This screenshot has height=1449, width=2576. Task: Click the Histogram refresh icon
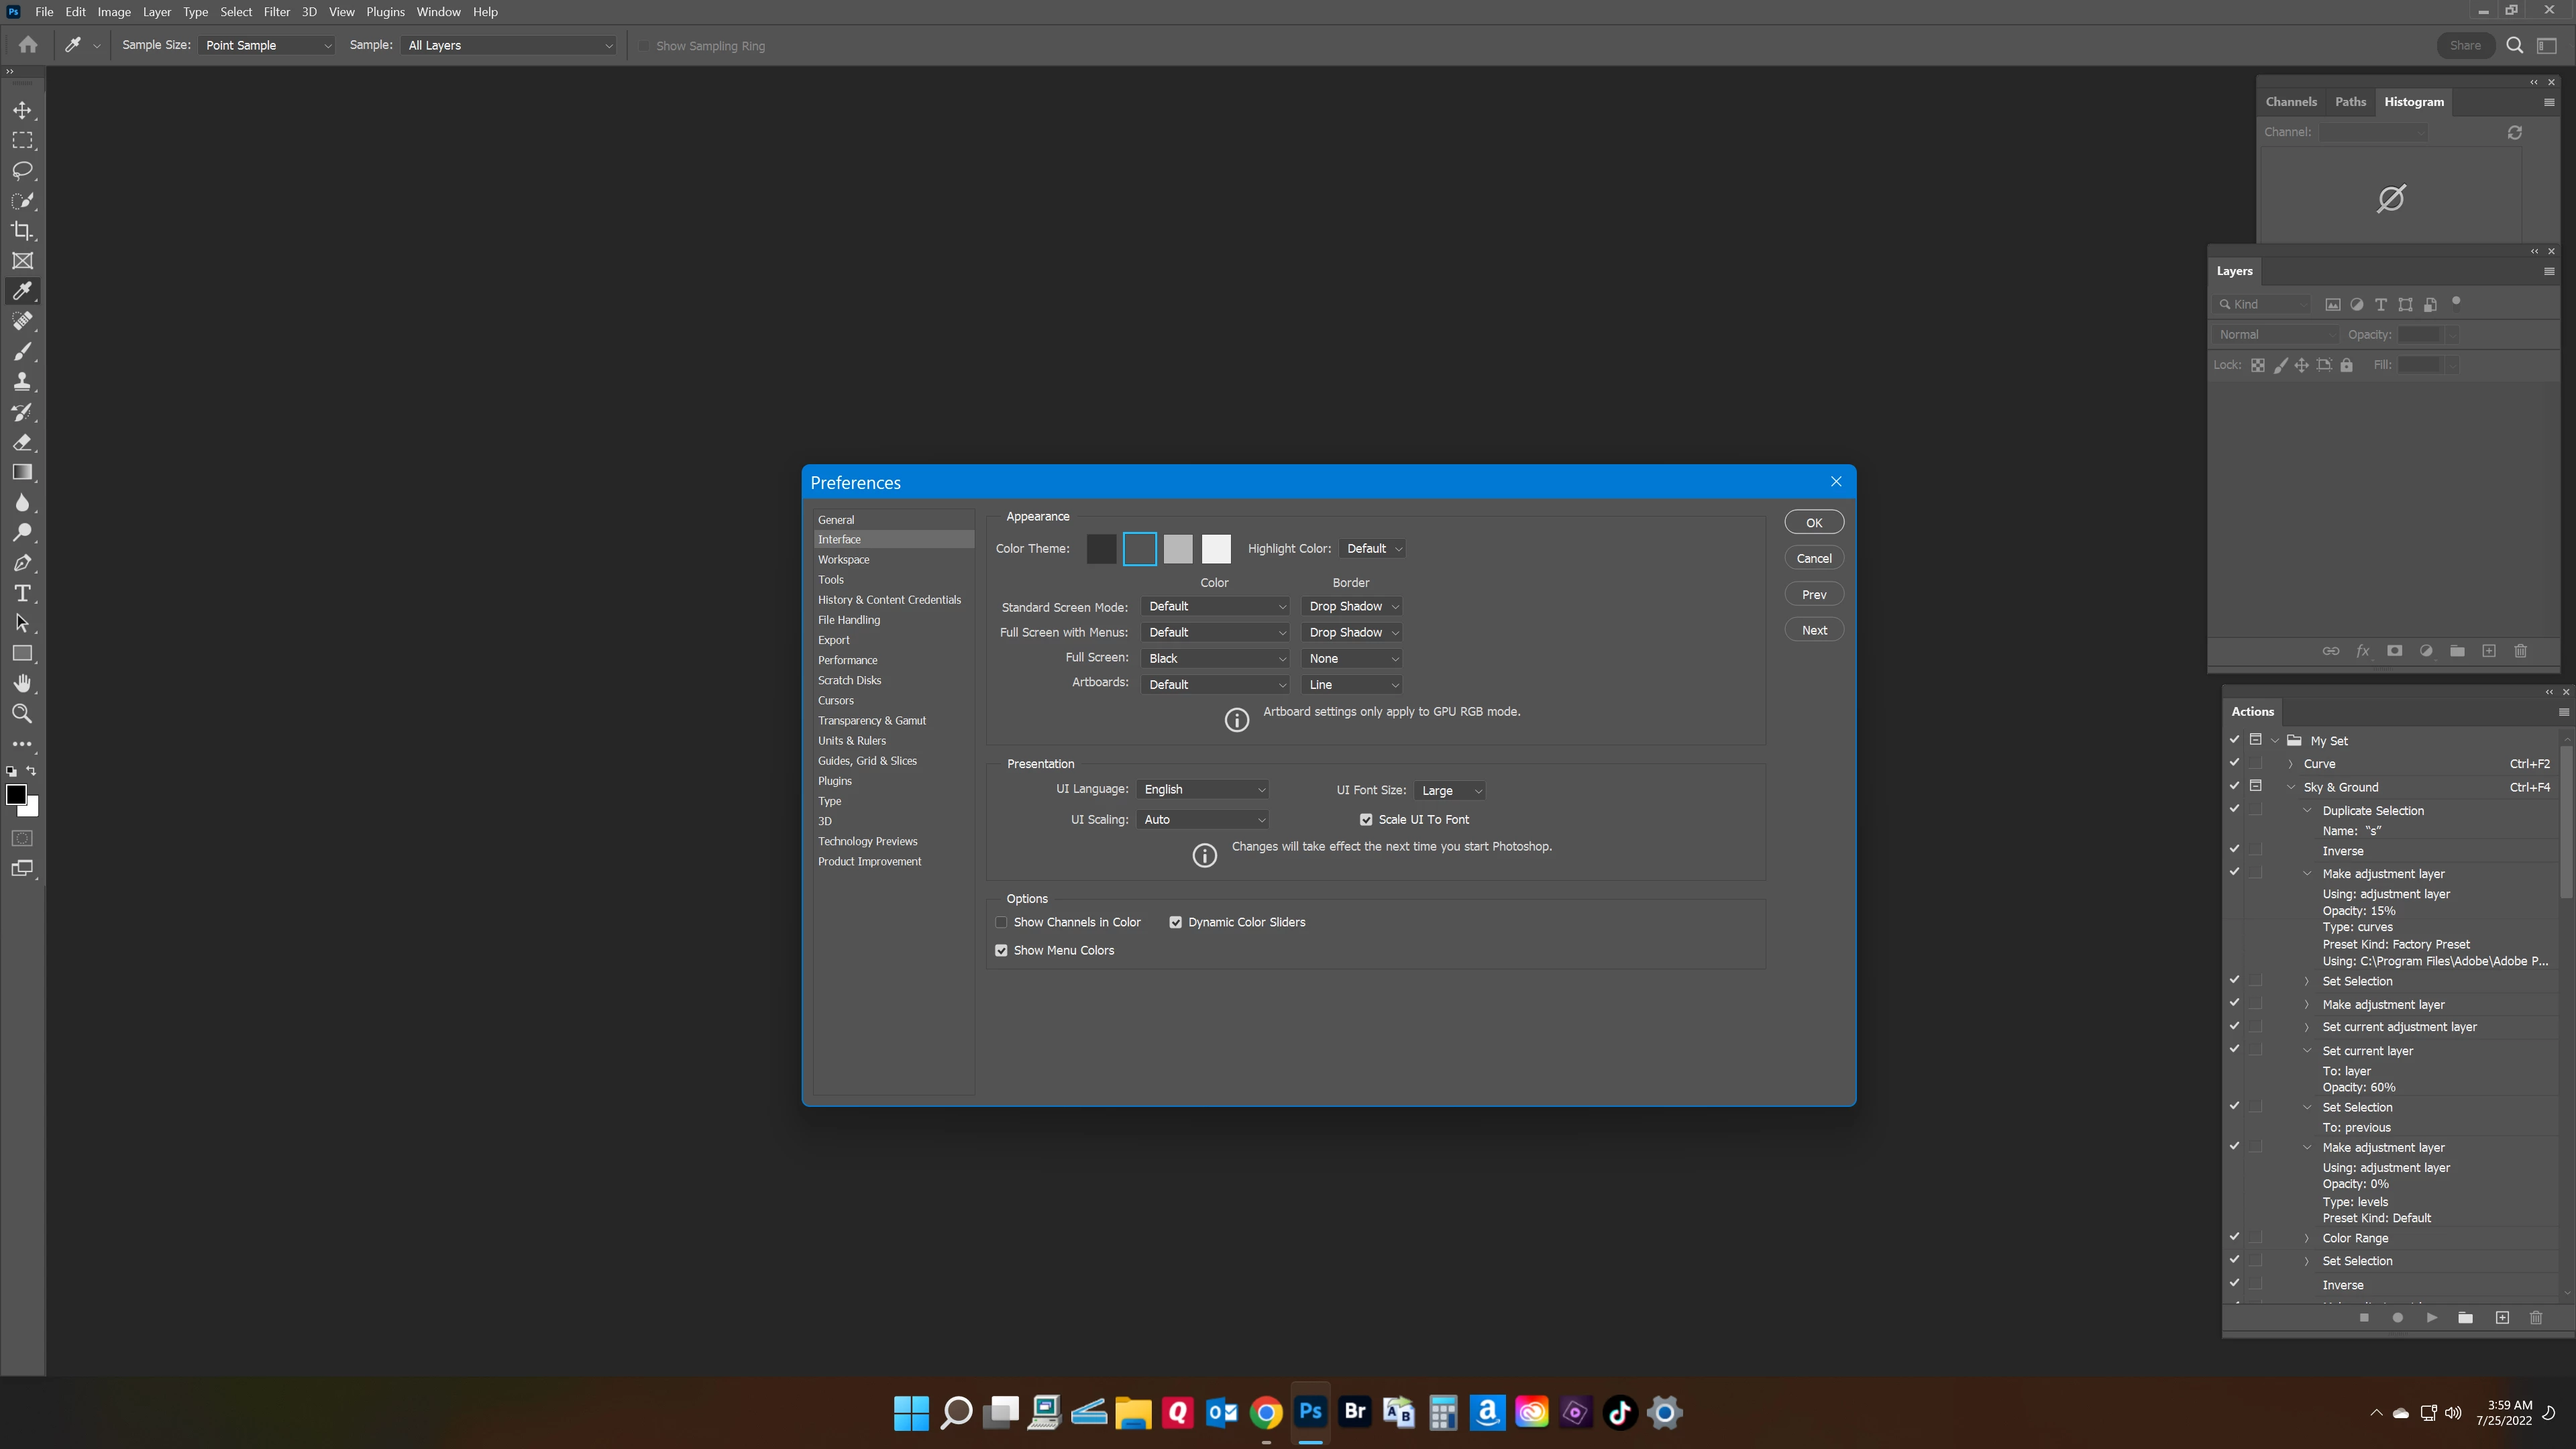[x=2514, y=132]
